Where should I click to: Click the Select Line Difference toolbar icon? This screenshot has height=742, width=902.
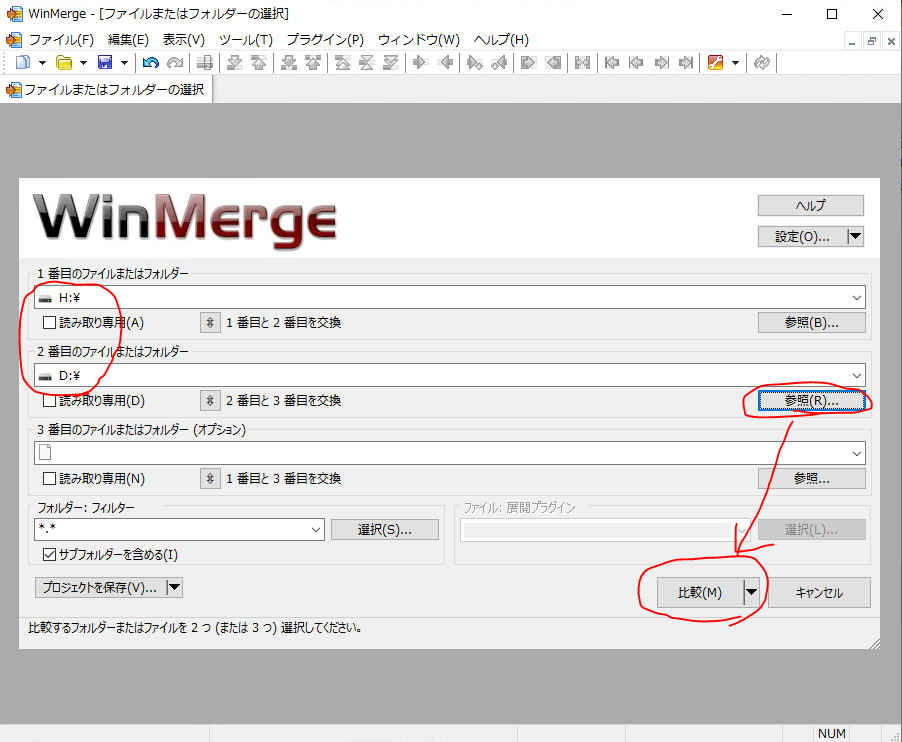click(x=204, y=62)
